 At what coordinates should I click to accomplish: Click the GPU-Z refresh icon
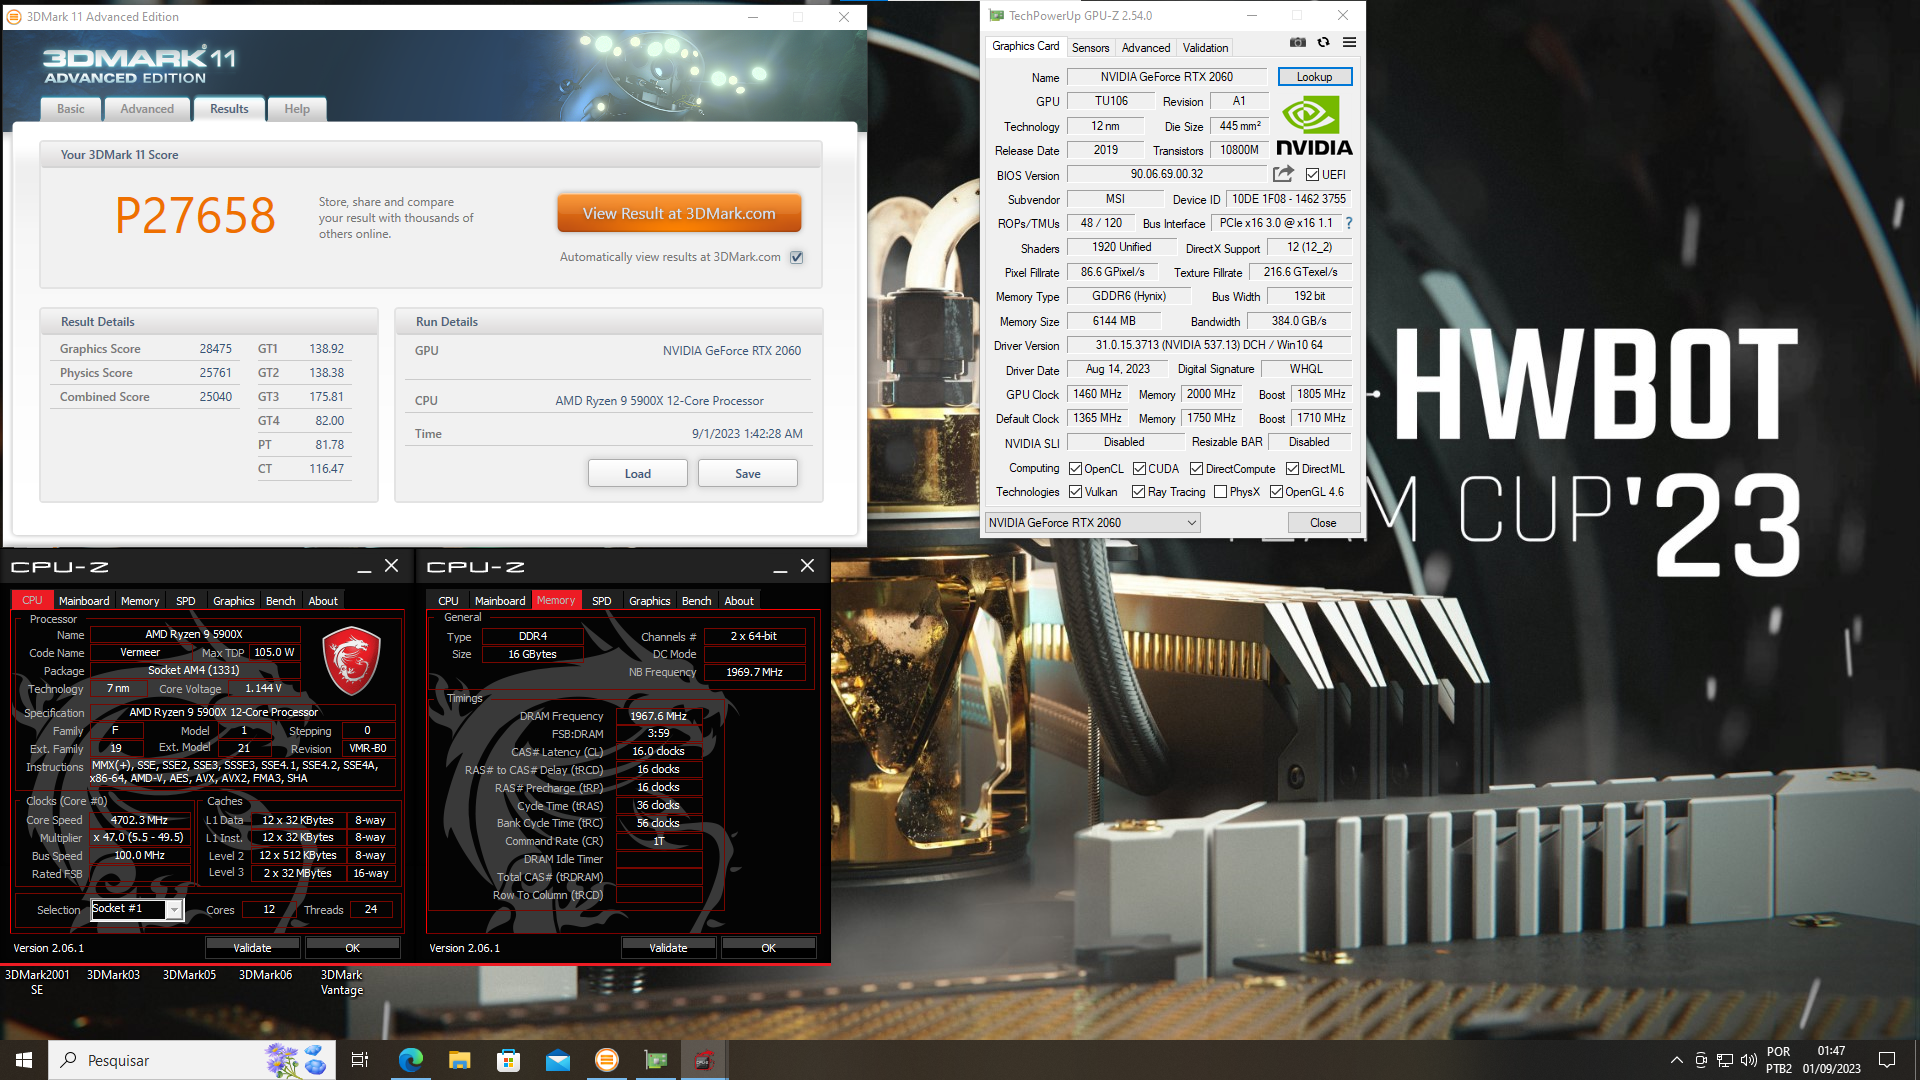tap(1323, 42)
